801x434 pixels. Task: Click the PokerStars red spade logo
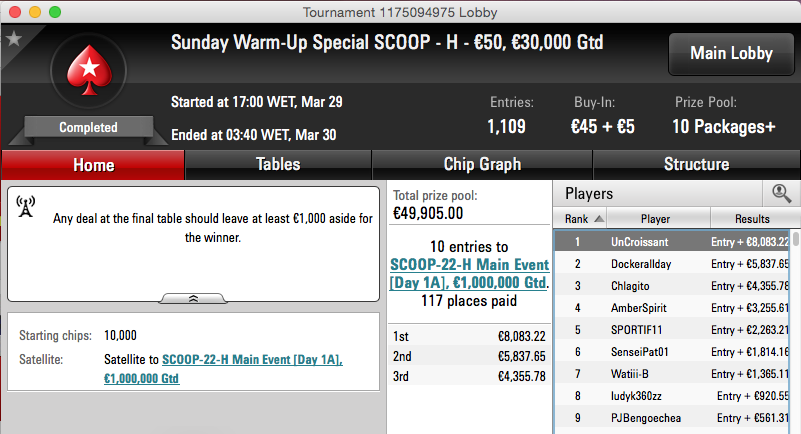pos(89,70)
